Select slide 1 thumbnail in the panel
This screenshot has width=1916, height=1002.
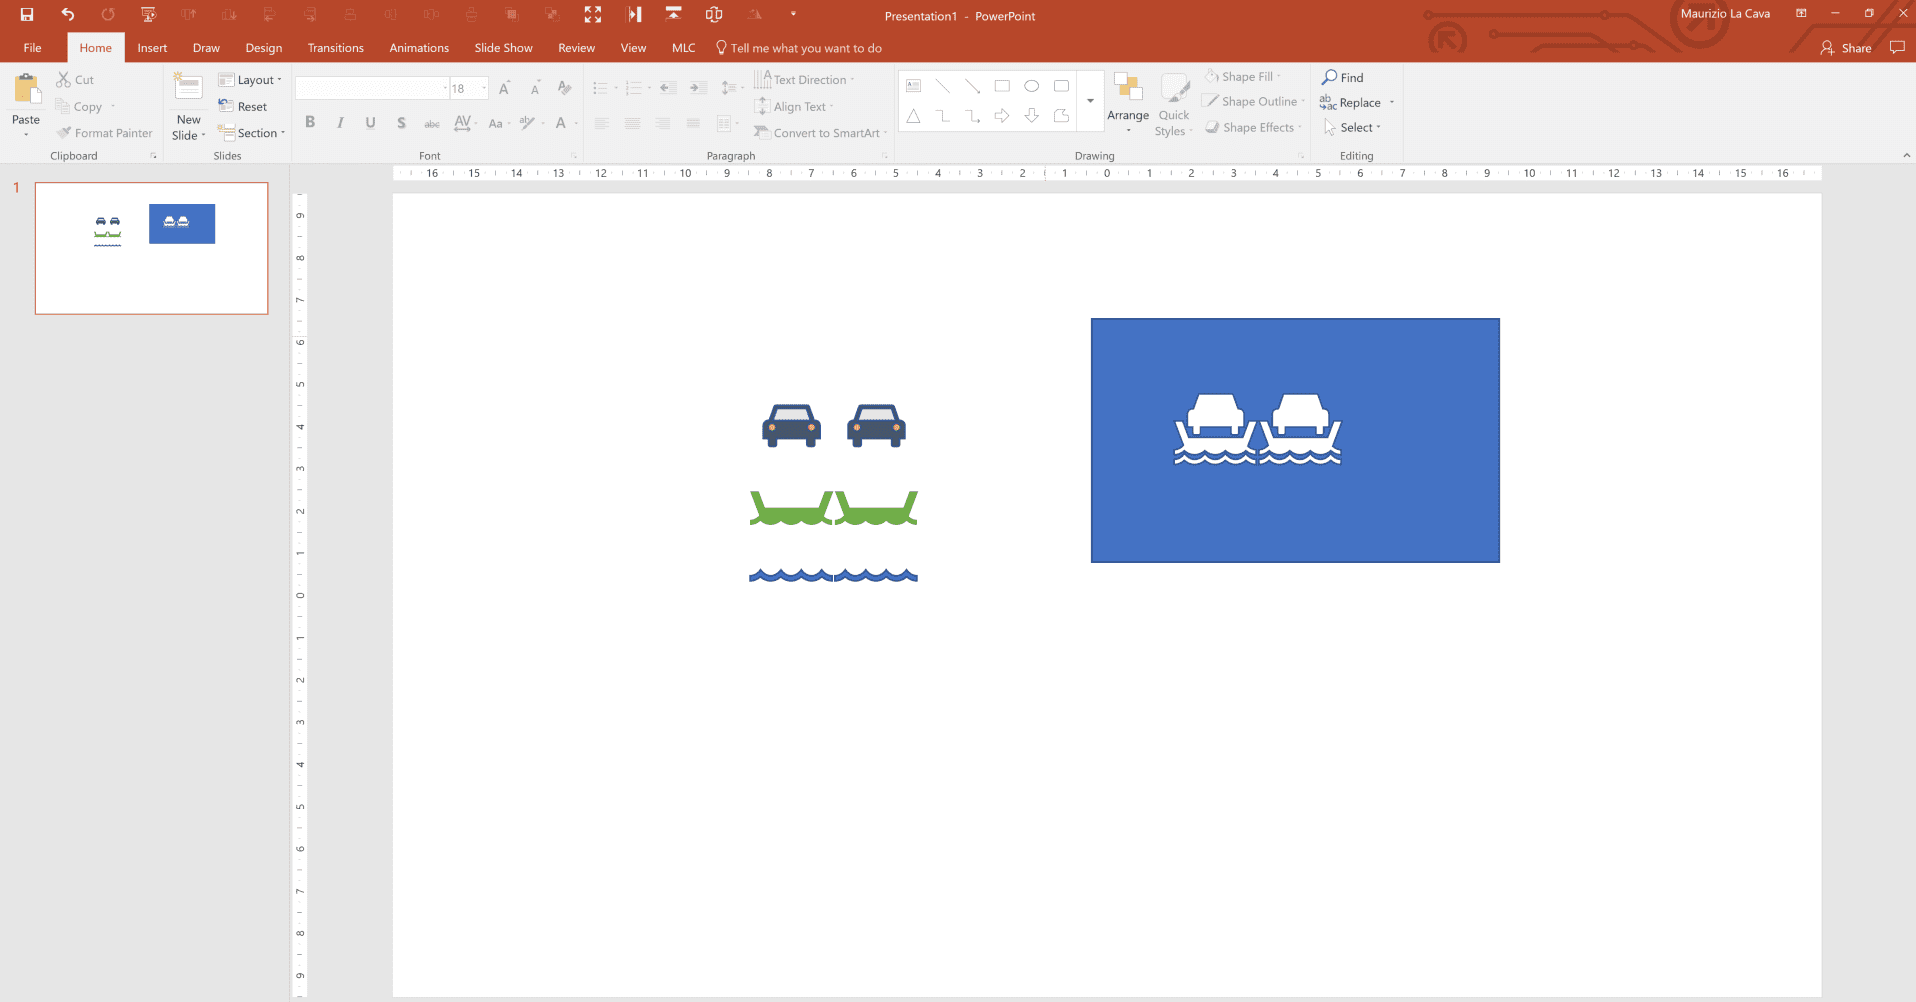[151, 248]
